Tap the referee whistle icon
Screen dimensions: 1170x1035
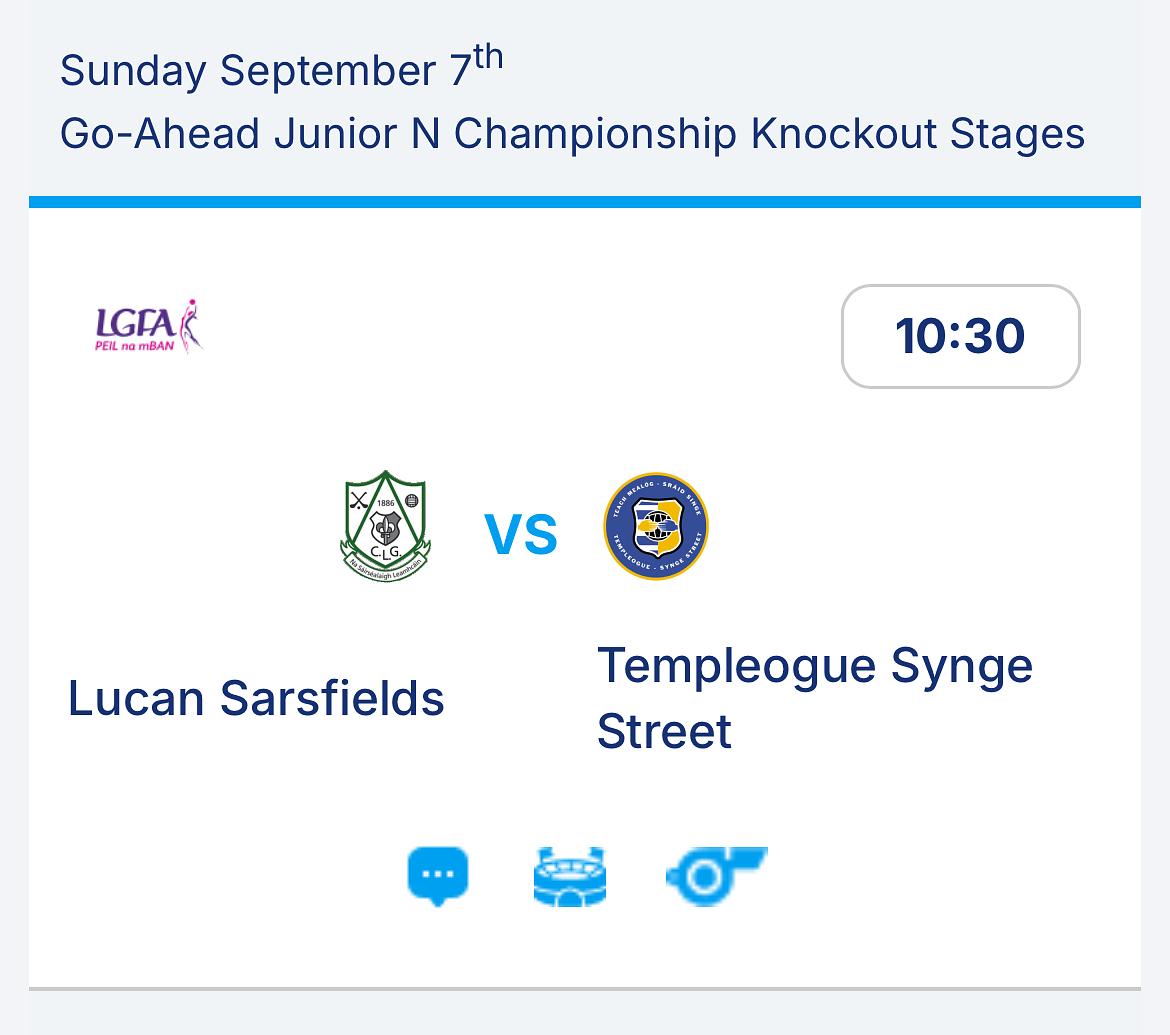coord(716,876)
